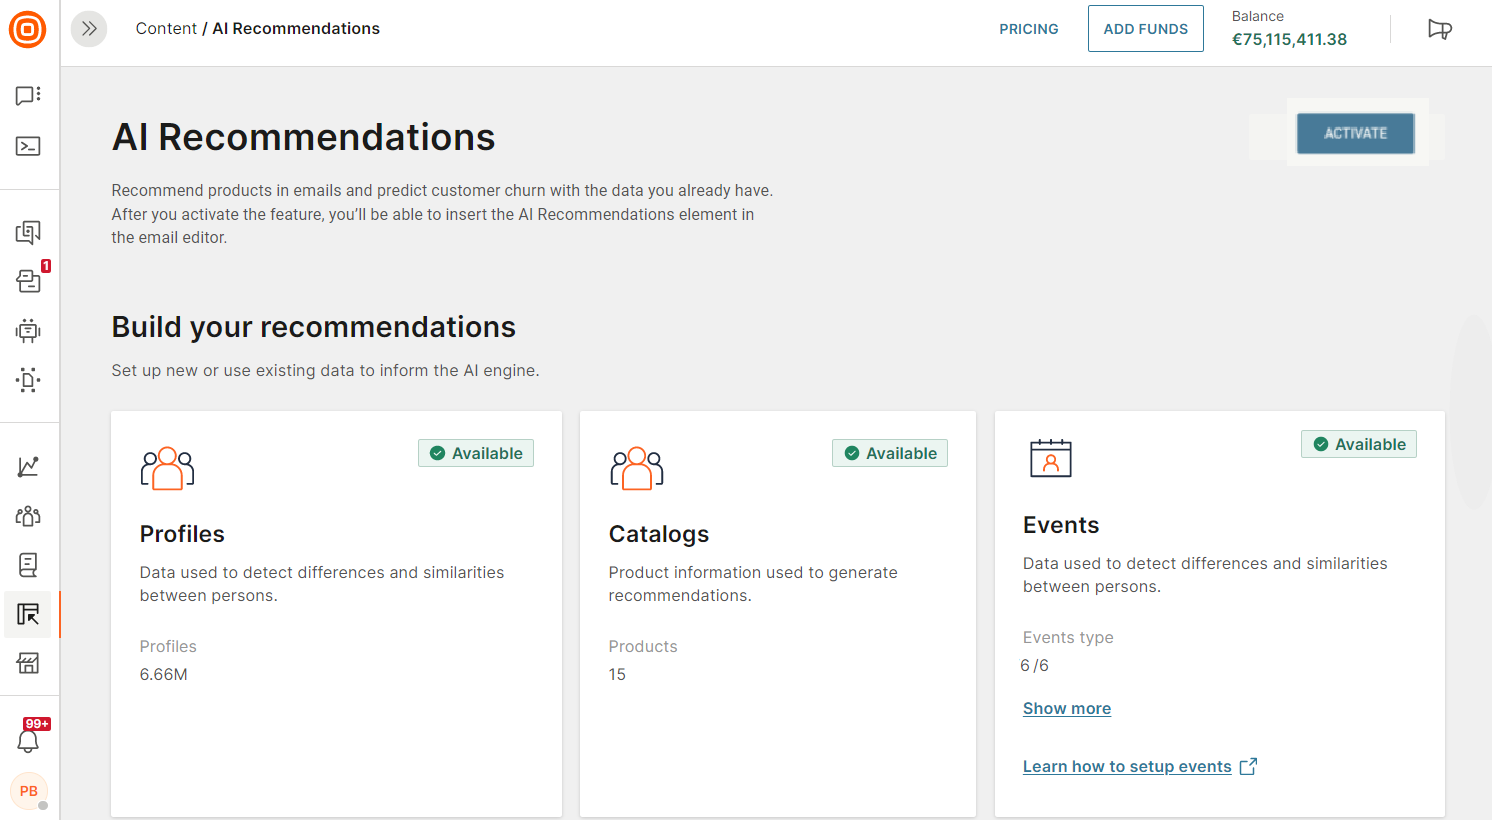Image resolution: width=1492 pixels, height=820 pixels.
Task: Open the PRICING link in header
Action: tap(1028, 29)
